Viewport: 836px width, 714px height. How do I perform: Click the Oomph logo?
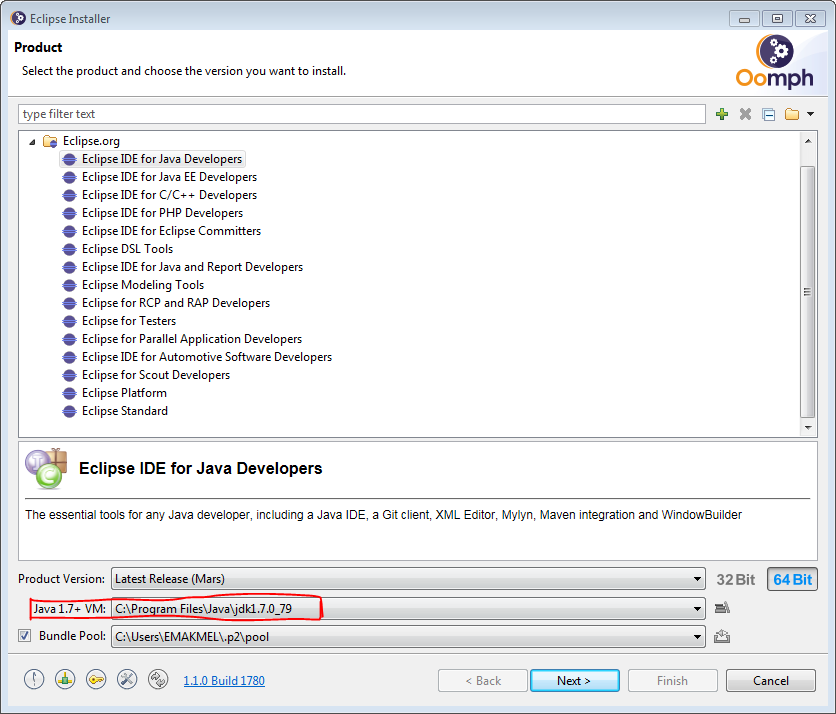click(x=775, y=62)
